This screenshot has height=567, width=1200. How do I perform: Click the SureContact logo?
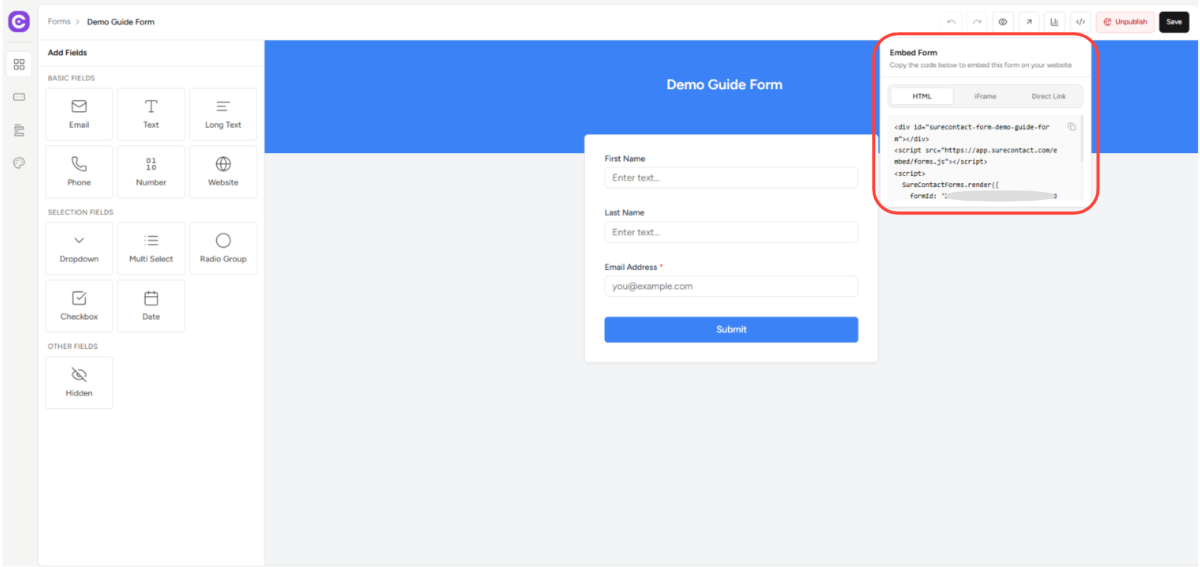(x=19, y=22)
